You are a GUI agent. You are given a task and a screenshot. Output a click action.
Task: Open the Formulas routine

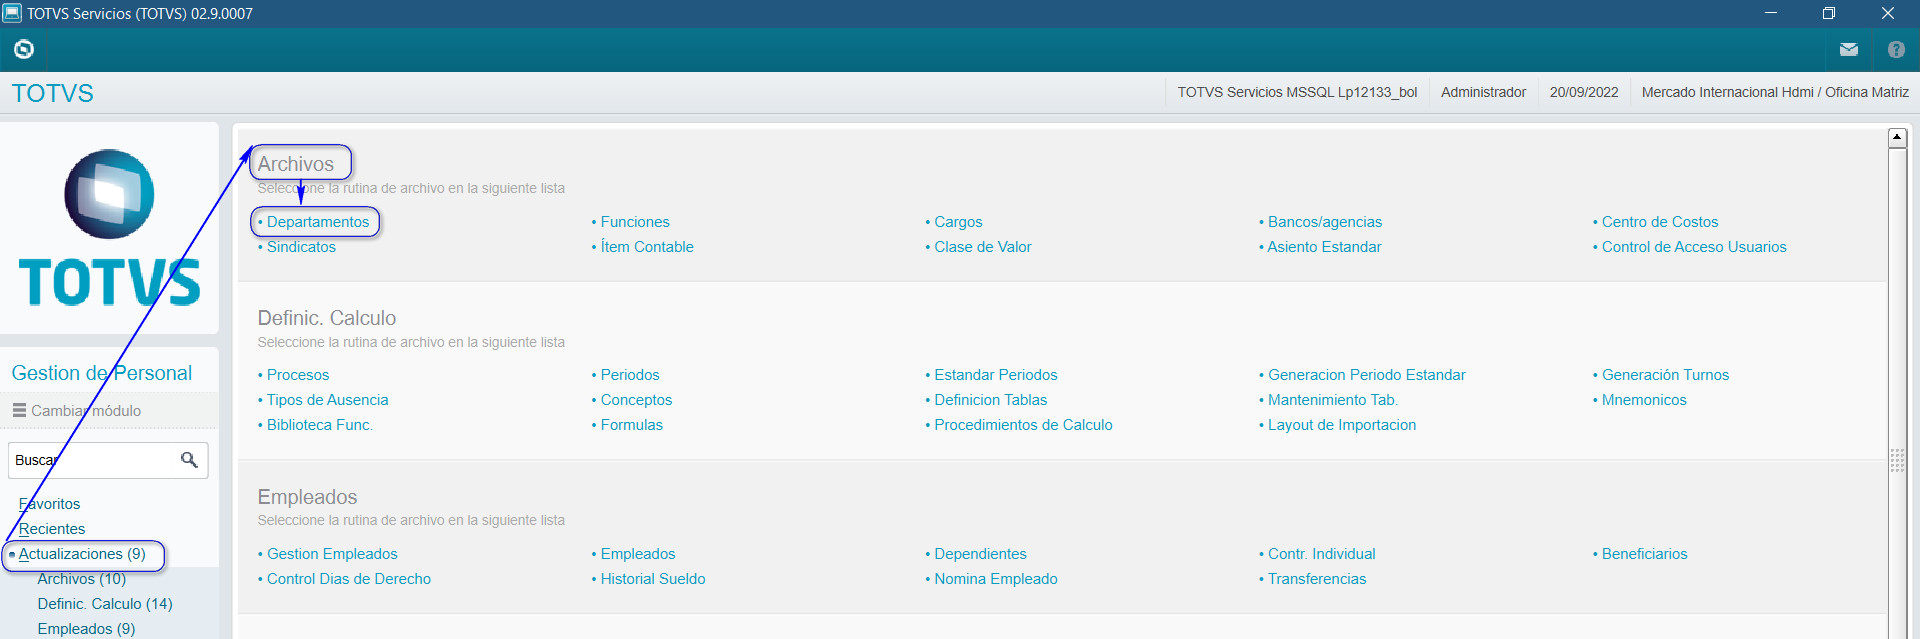(631, 425)
